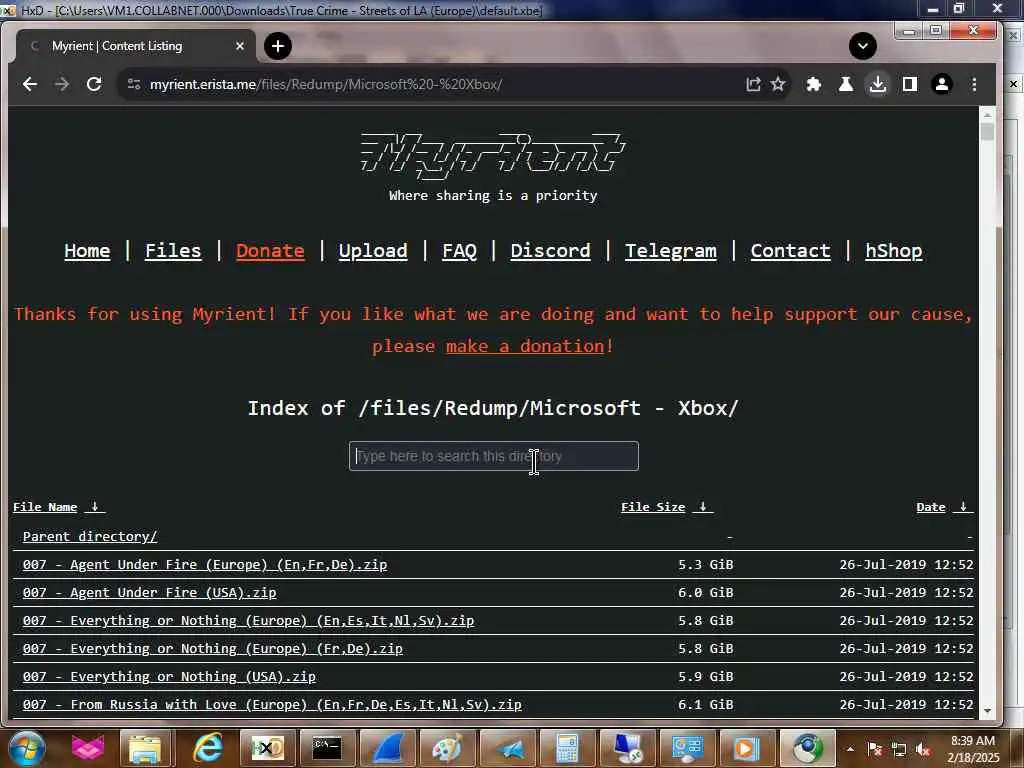1024x768 pixels.
Task: Open the Discord navigation link
Action: [551, 251]
